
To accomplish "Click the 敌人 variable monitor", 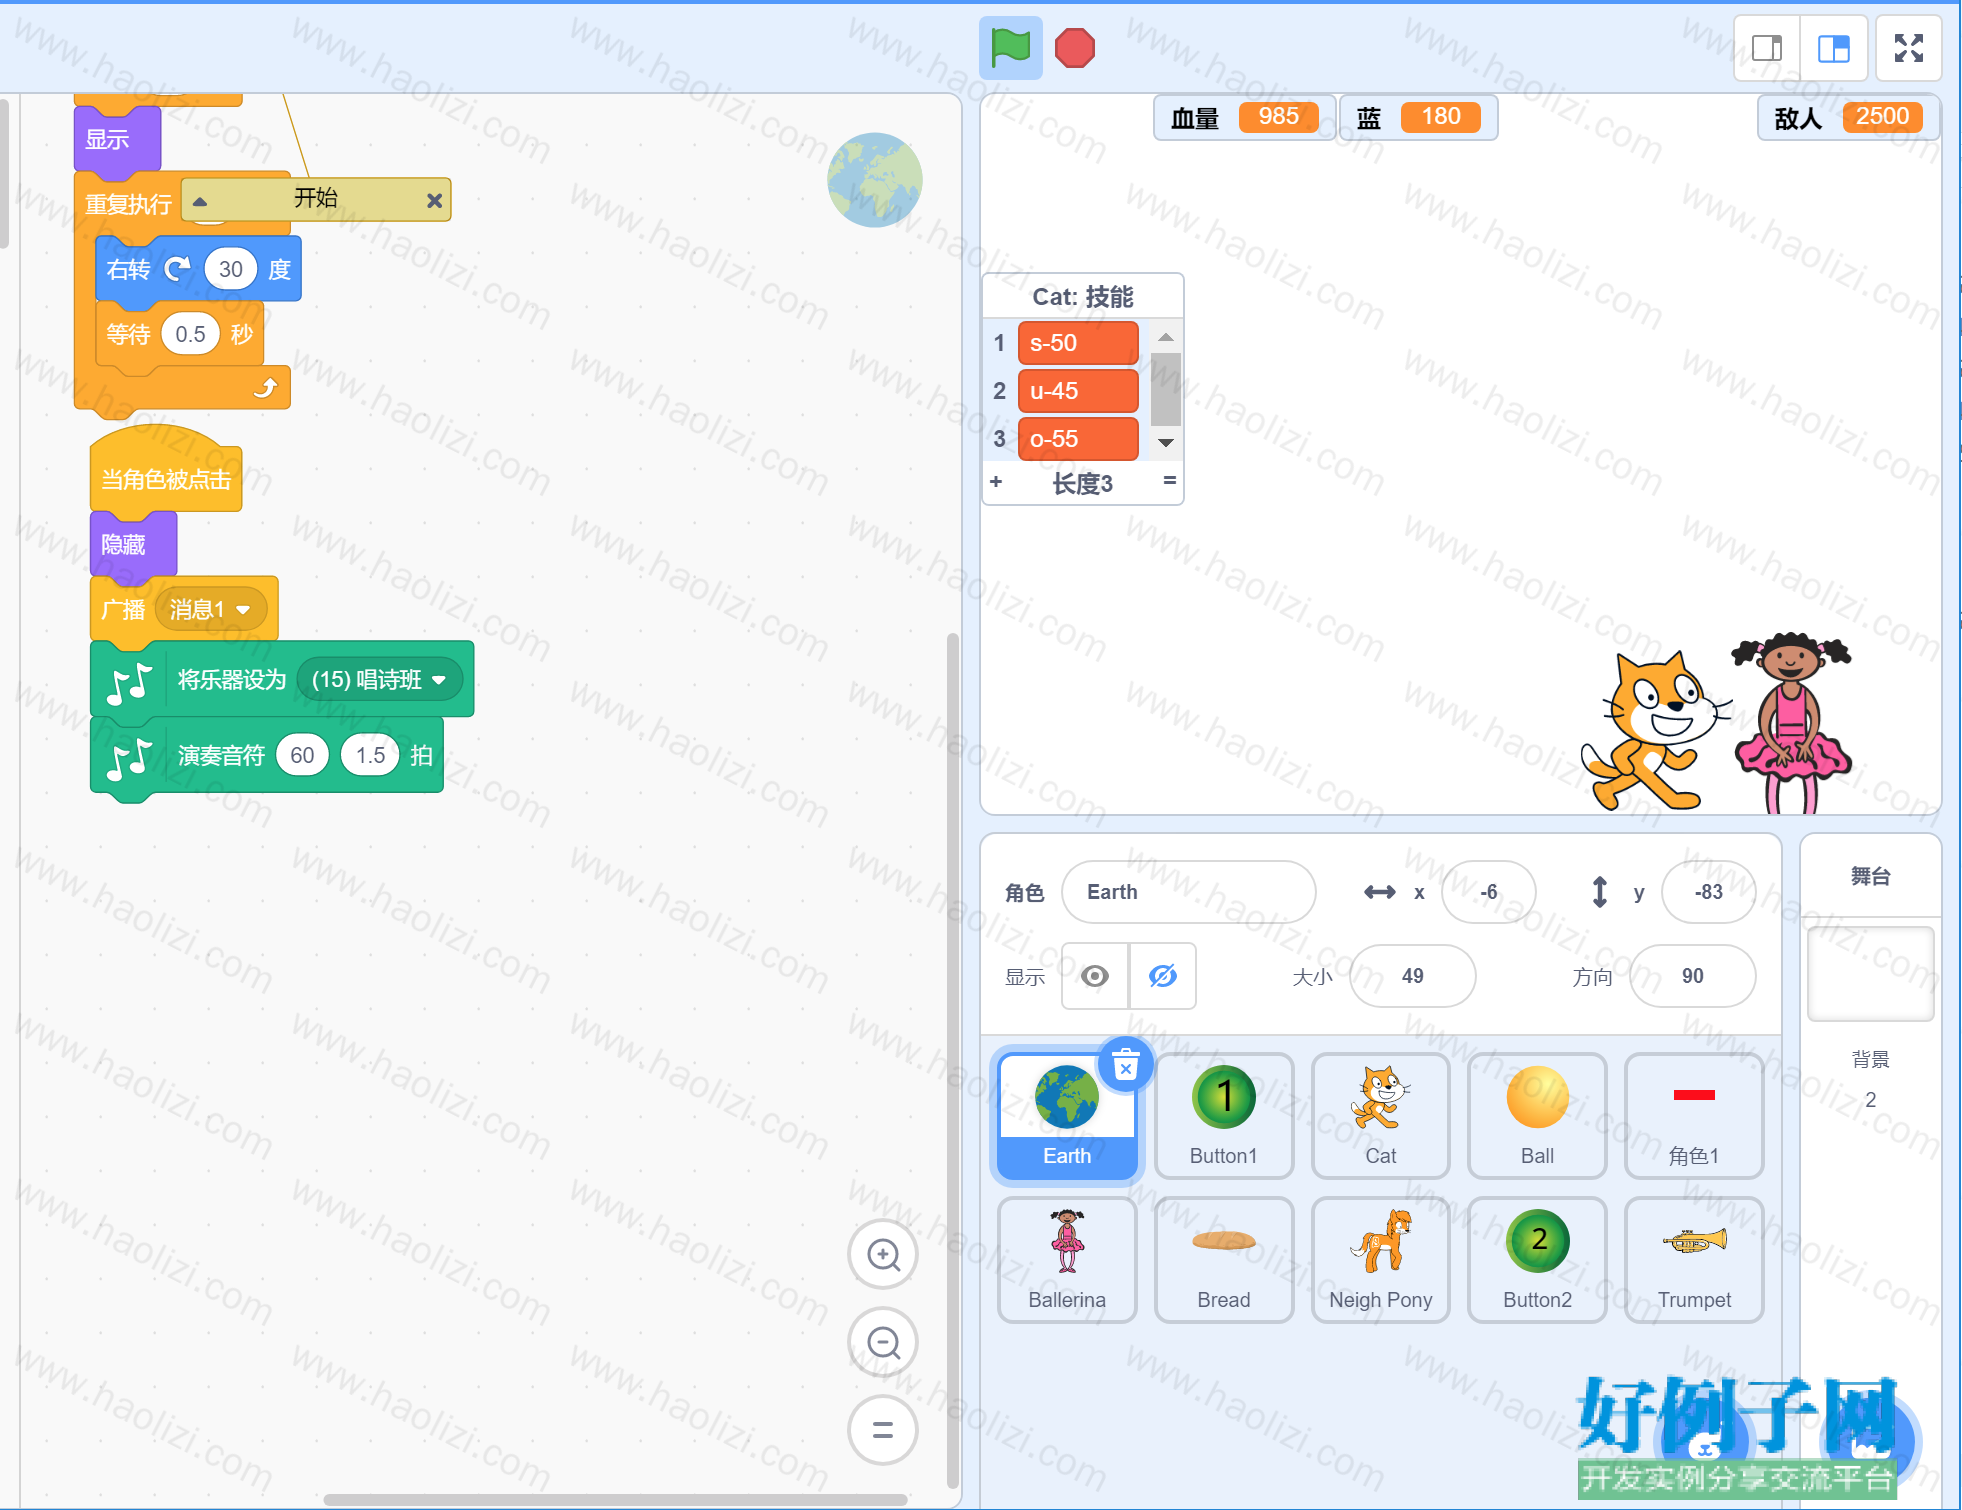I will [1848, 118].
